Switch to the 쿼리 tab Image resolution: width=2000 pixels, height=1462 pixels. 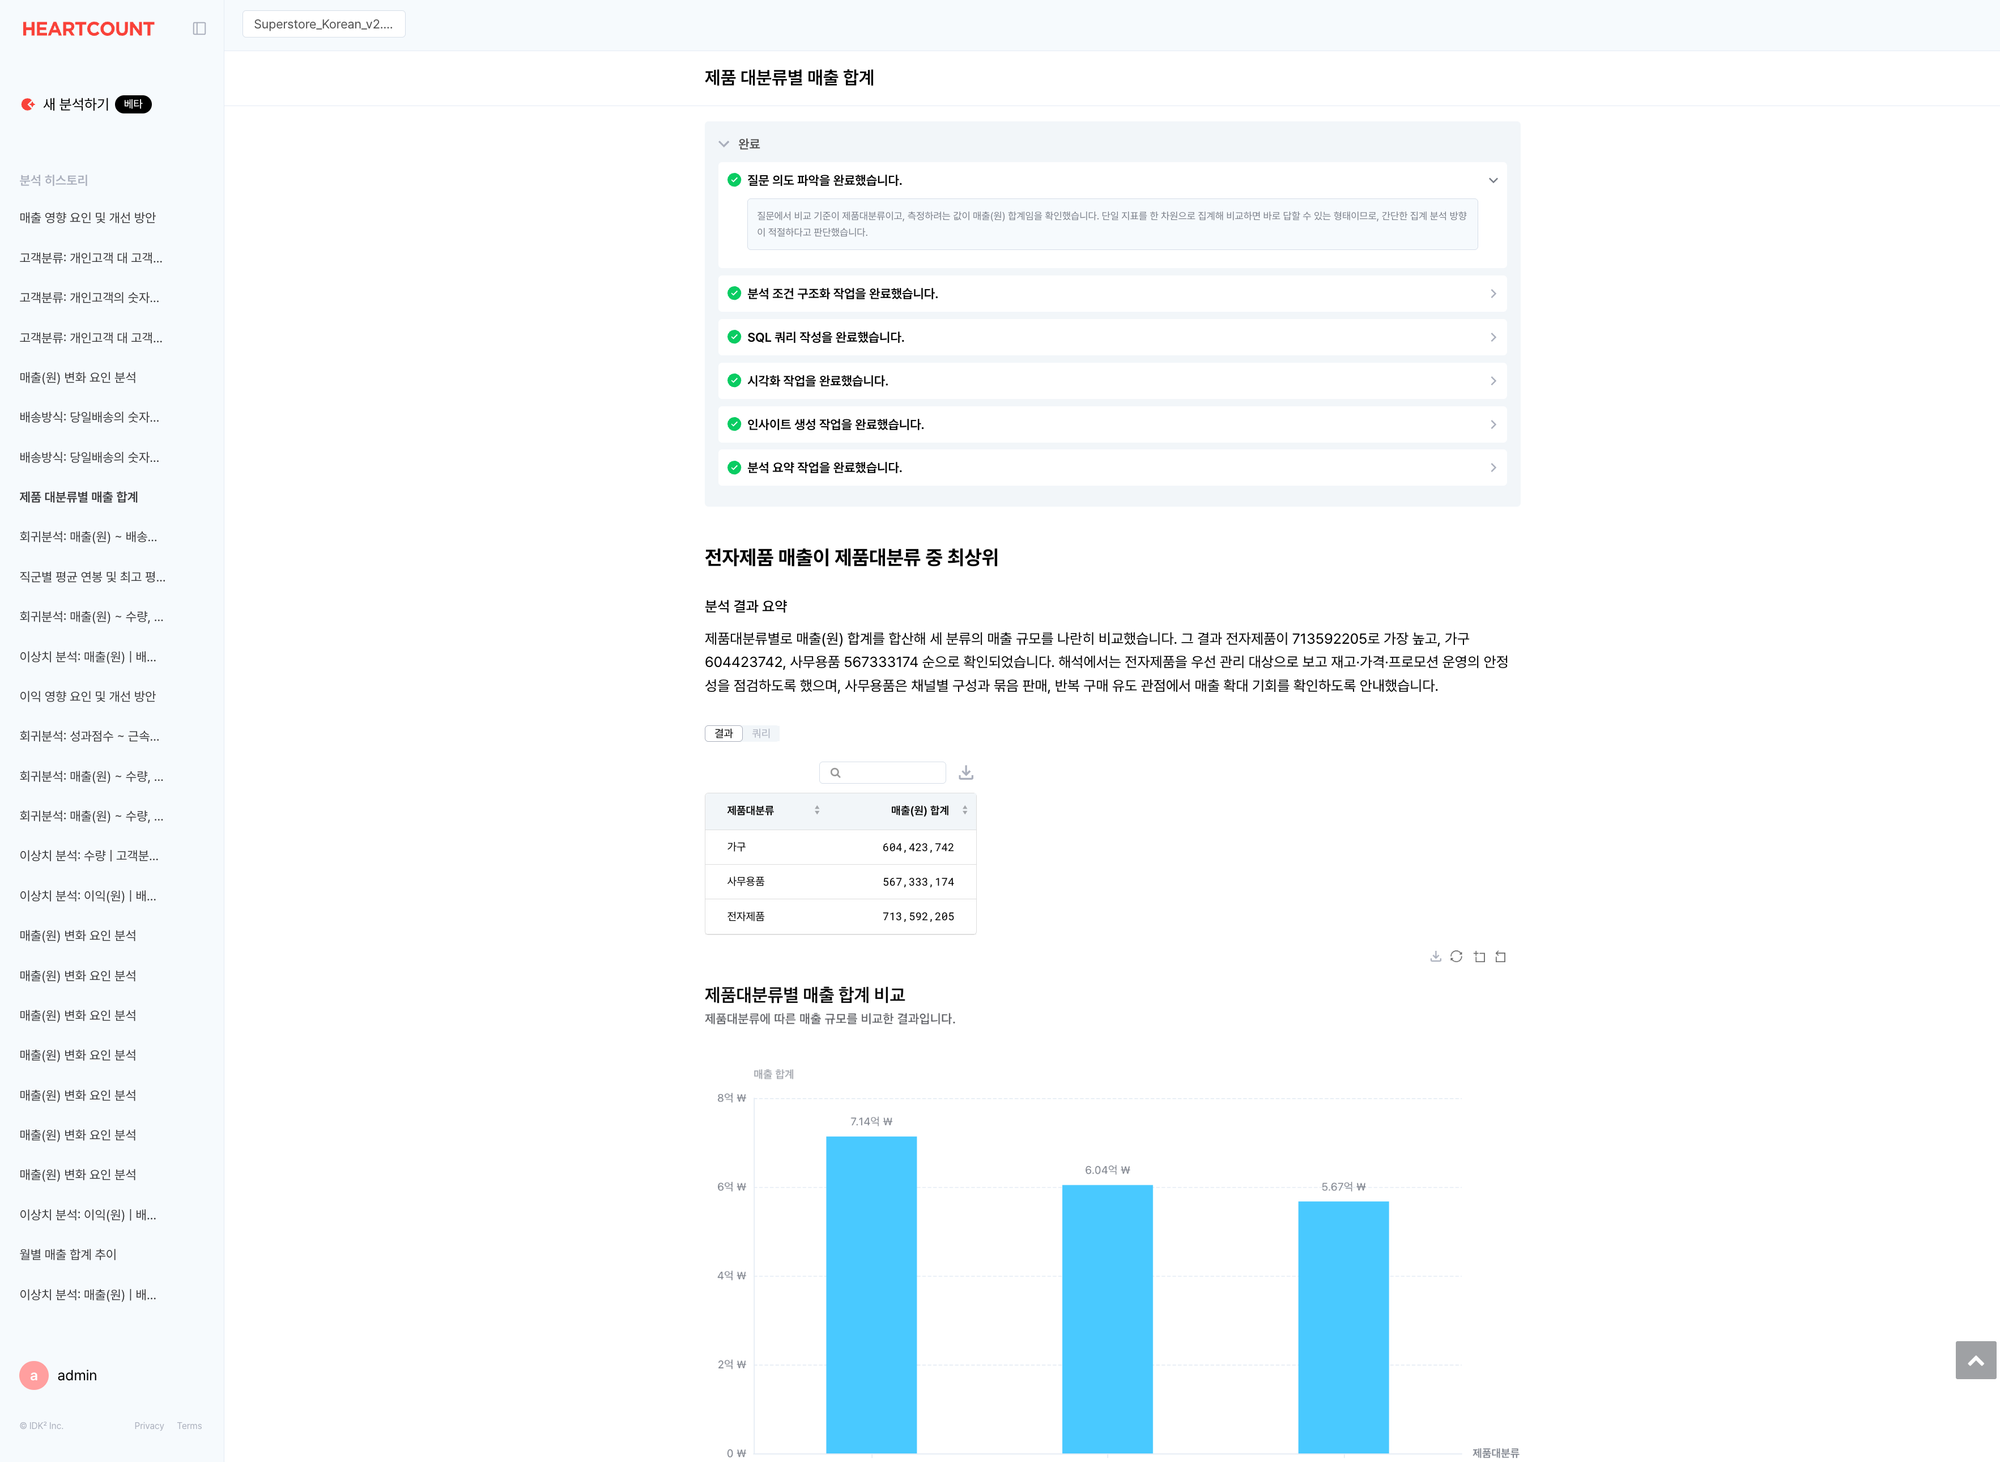(761, 734)
